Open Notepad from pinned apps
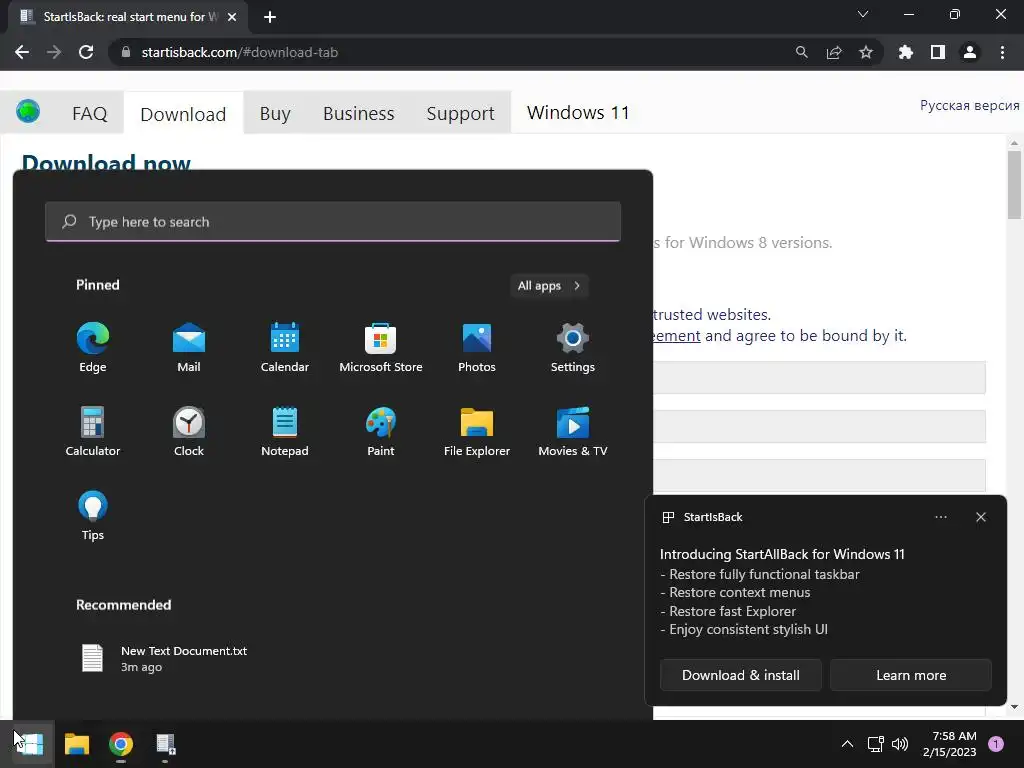 (285, 431)
